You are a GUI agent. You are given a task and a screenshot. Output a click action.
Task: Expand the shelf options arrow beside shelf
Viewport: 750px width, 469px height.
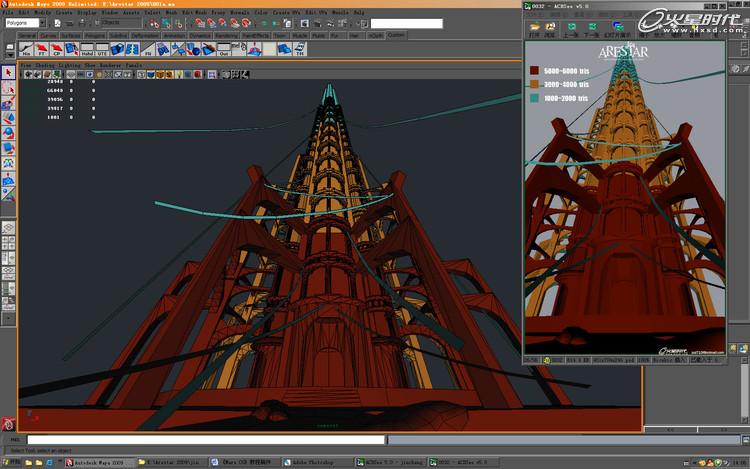pyautogui.click(x=10, y=54)
